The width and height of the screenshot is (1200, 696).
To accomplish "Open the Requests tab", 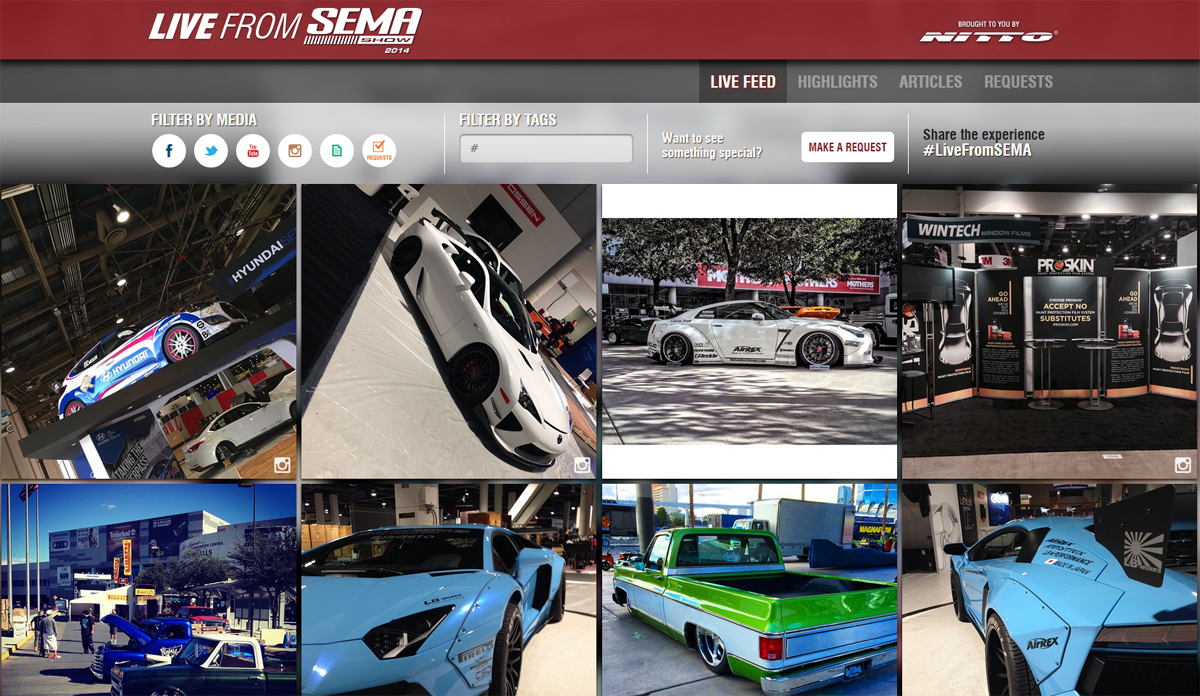I will (x=1018, y=82).
